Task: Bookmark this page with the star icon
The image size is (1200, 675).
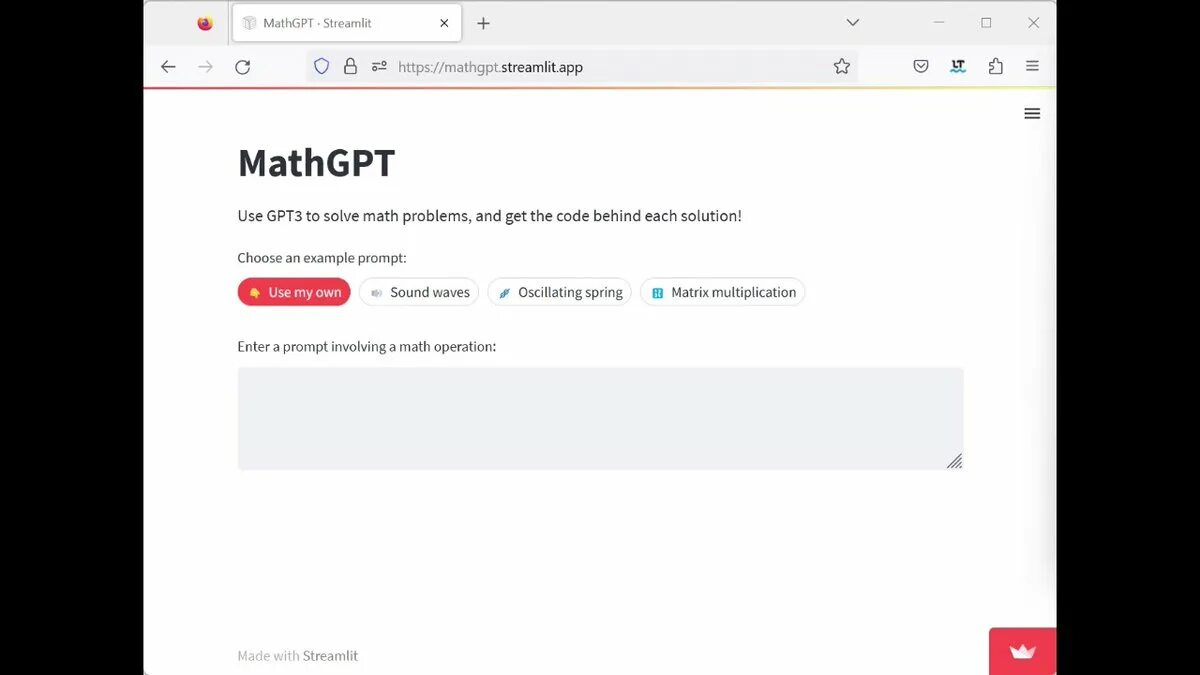Action: point(842,67)
